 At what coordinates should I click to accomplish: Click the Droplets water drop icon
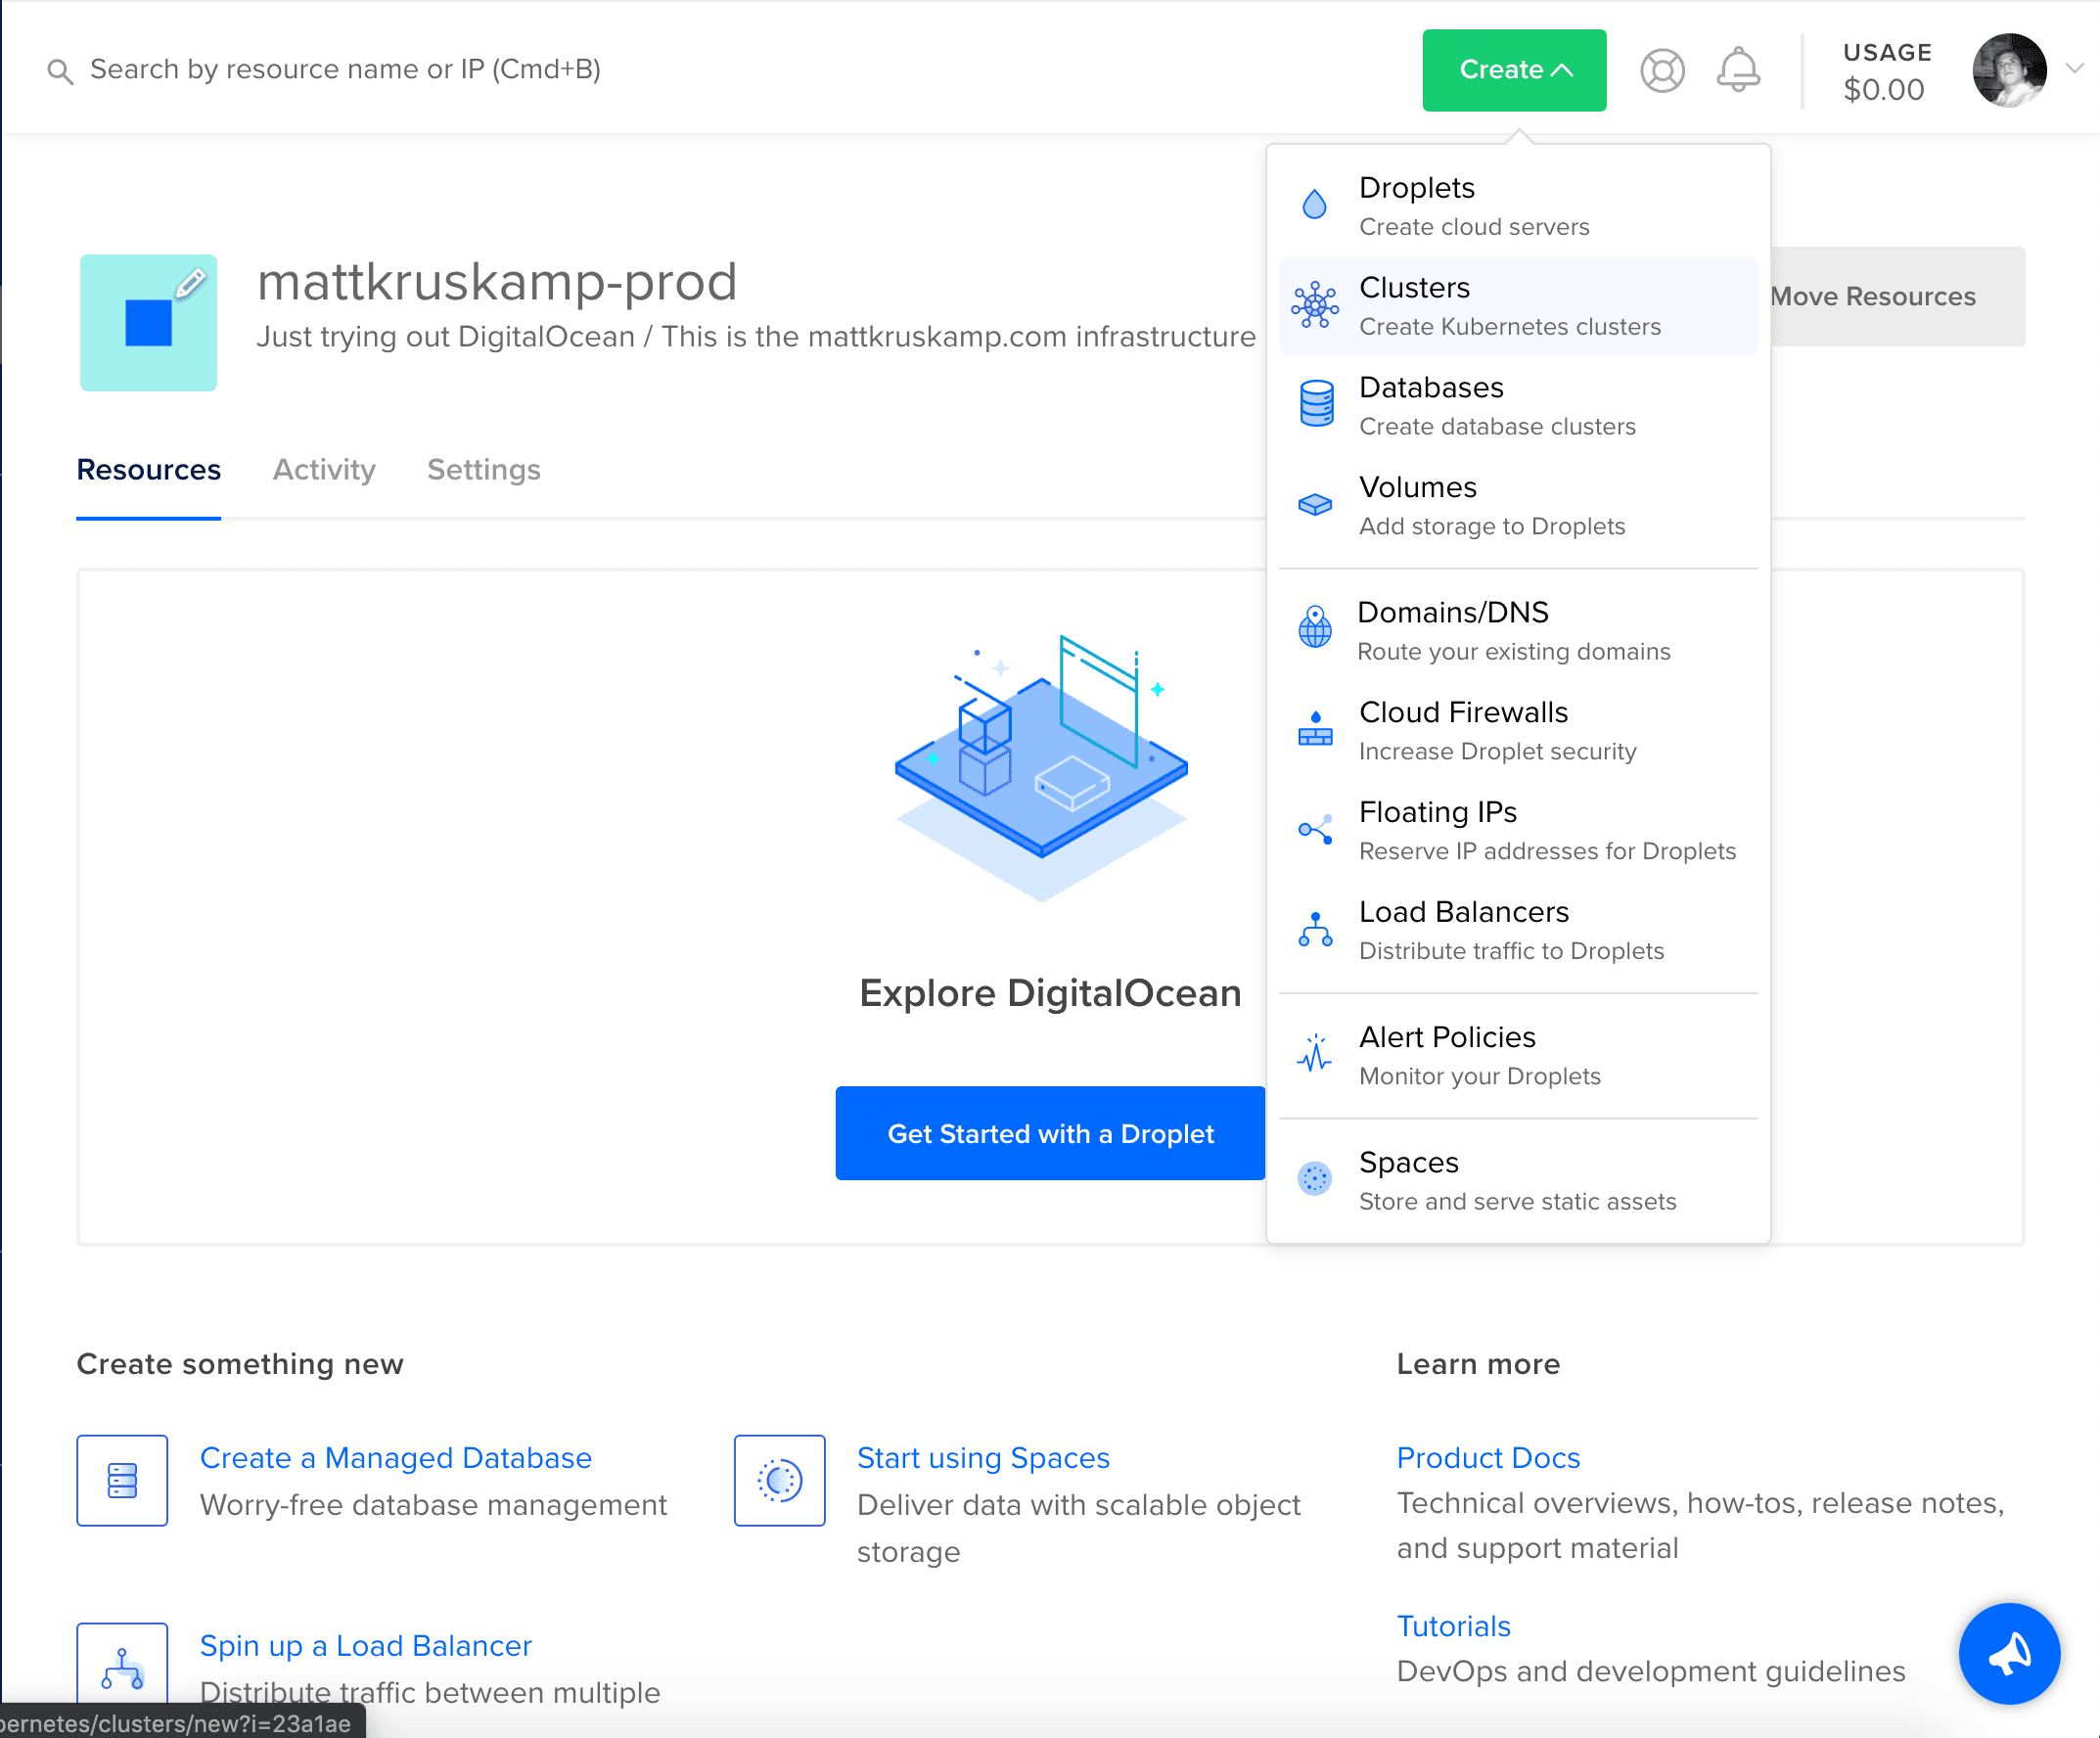coord(1315,205)
